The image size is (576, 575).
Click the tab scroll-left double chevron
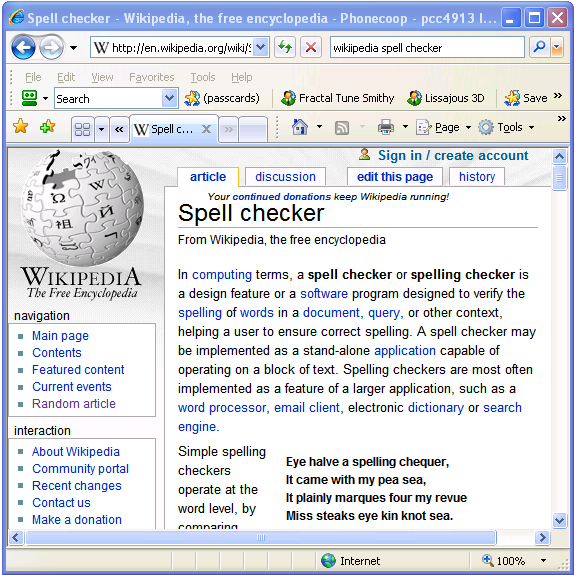pyautogui.click(x=119, y=129)
